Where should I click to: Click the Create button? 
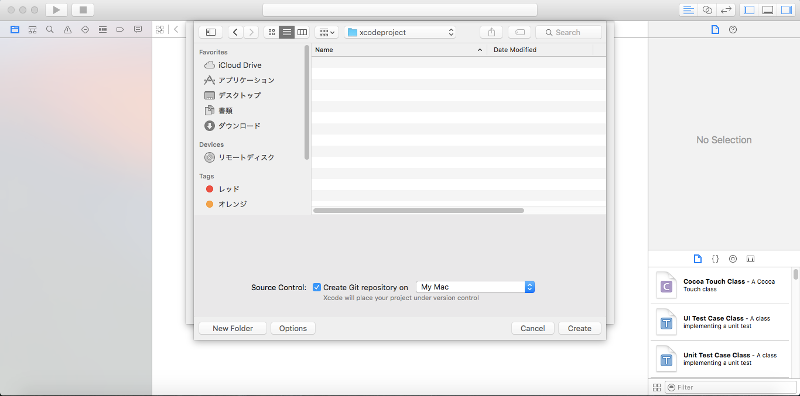[x=580, y=328]
